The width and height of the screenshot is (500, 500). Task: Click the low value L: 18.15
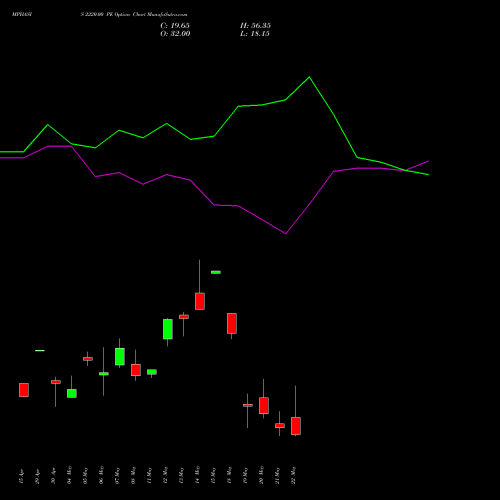(255, 34)
